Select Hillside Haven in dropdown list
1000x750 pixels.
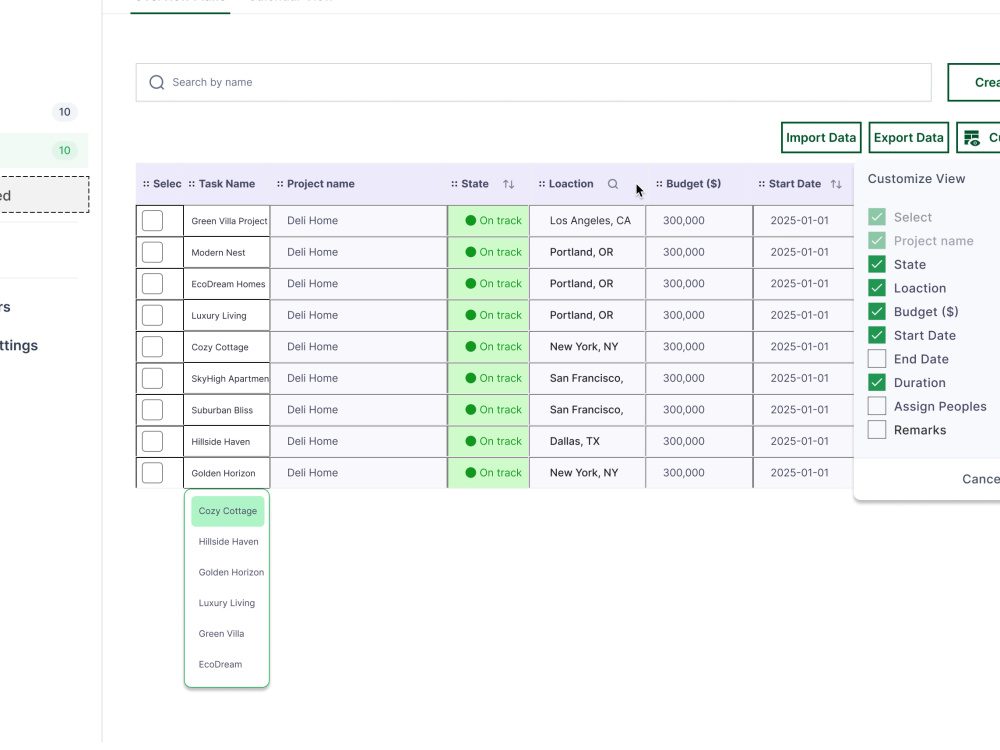point(228,542)
